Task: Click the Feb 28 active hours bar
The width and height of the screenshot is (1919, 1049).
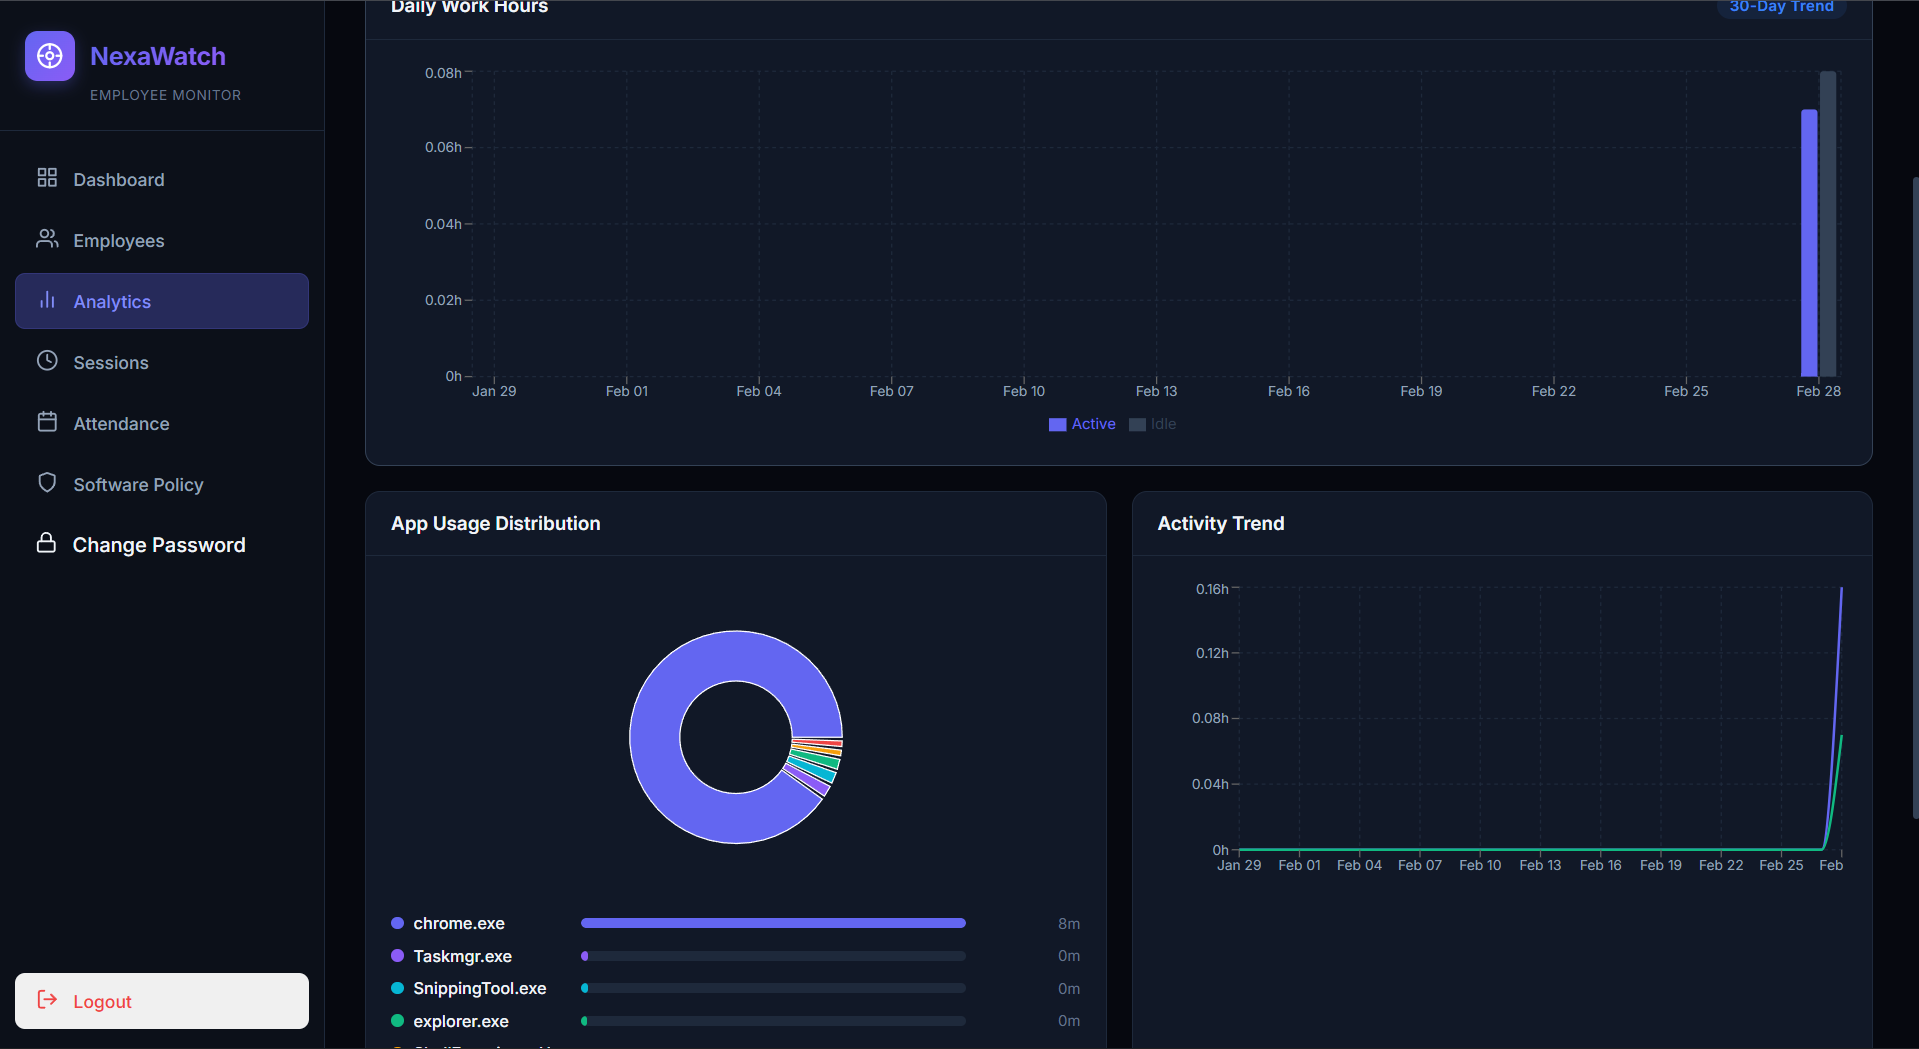Action: point(1808,242)
